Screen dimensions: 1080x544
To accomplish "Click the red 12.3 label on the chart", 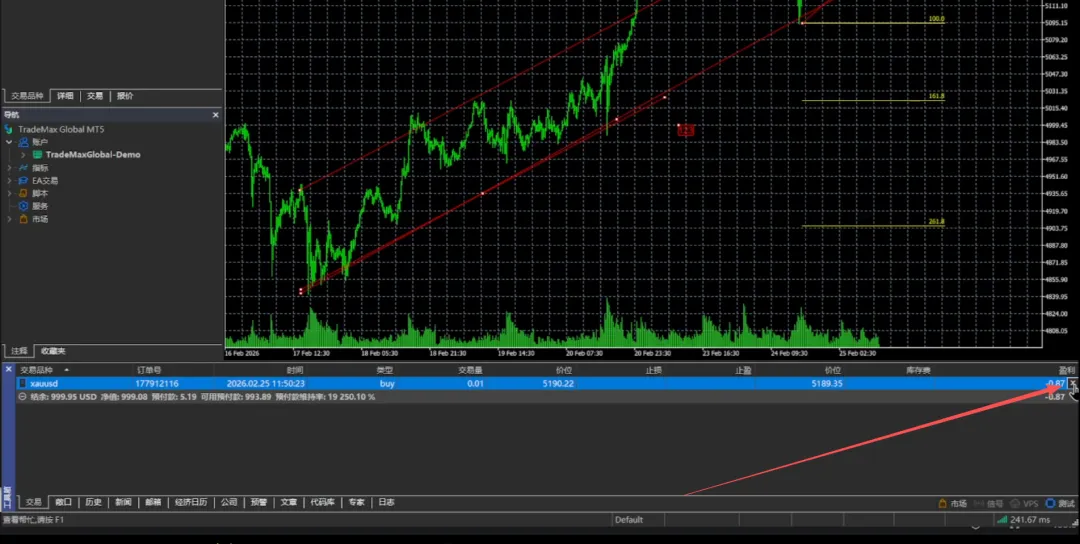I will tap(686, 130).
